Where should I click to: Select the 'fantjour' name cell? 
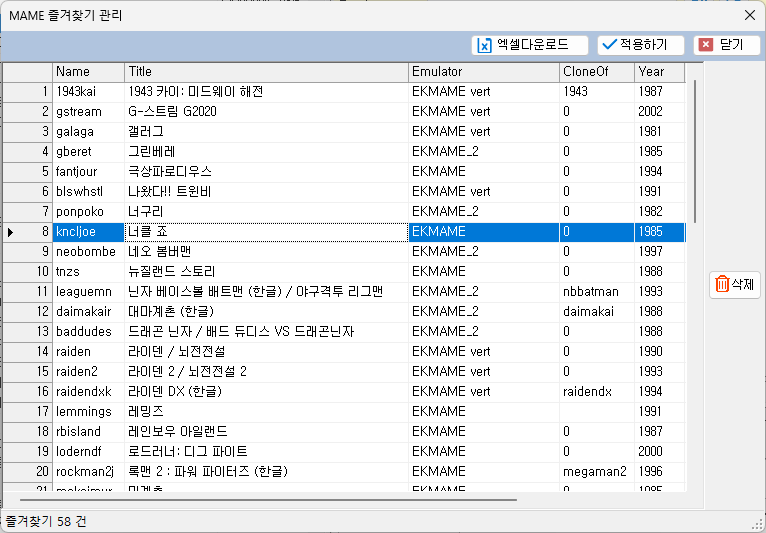(x=88, y=172)
